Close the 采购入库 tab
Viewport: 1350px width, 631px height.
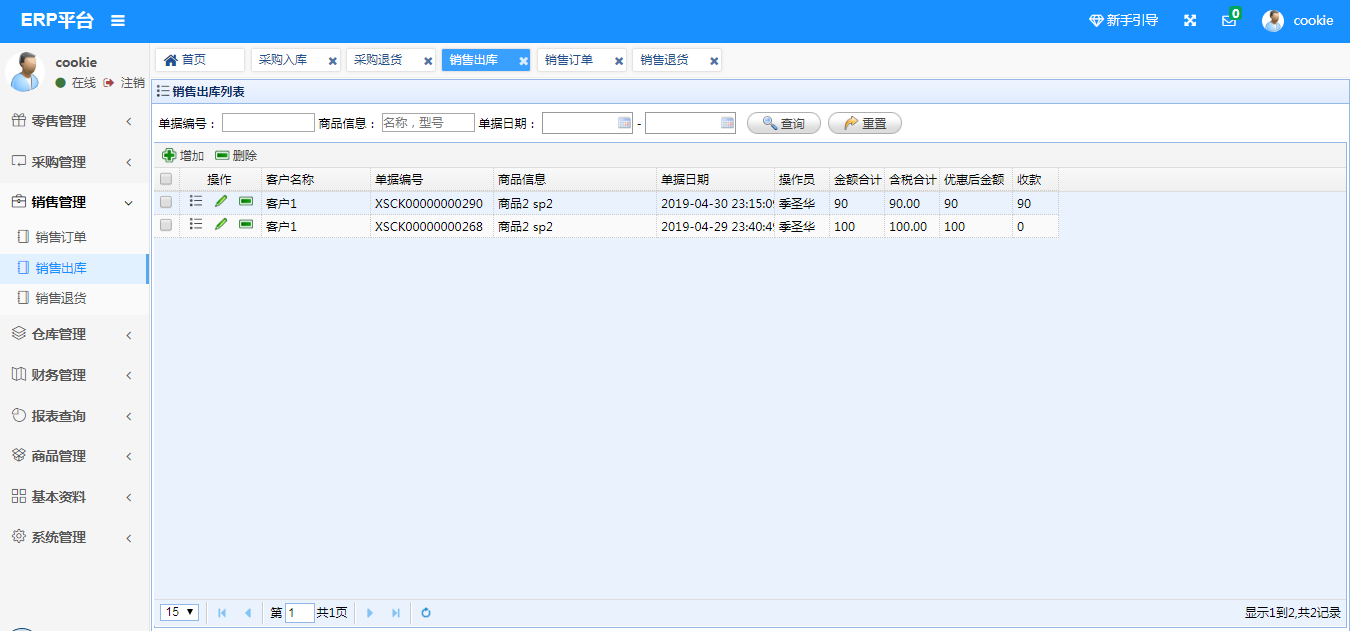pos(332,61)
